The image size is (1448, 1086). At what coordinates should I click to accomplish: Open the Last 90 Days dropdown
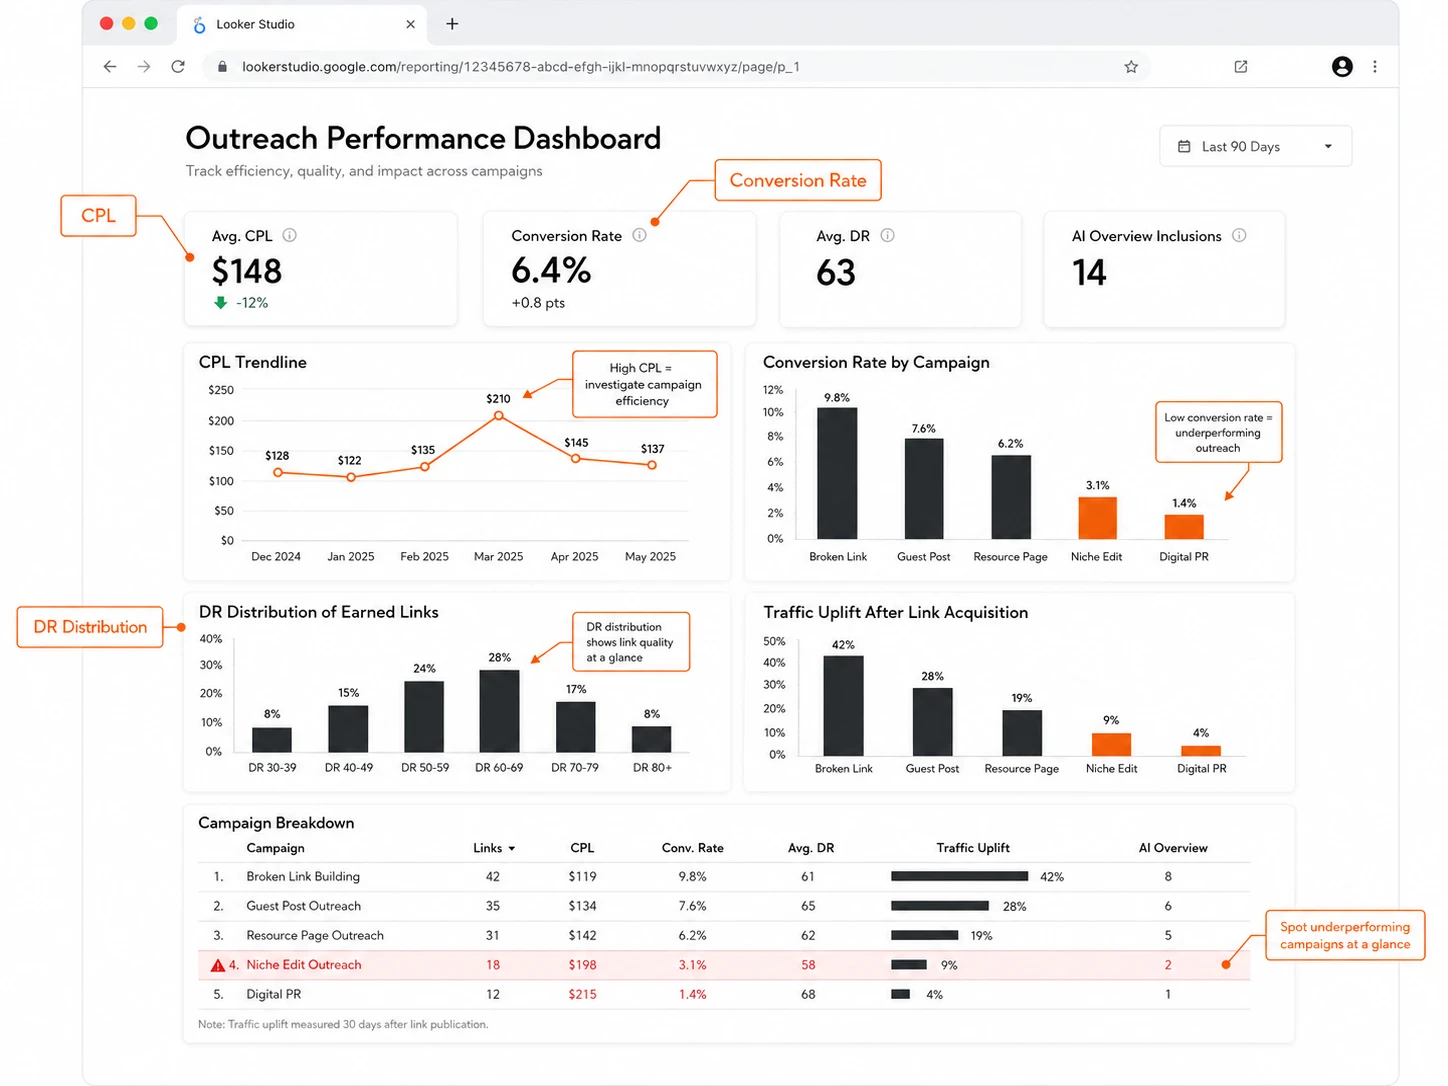[1255, 146]
